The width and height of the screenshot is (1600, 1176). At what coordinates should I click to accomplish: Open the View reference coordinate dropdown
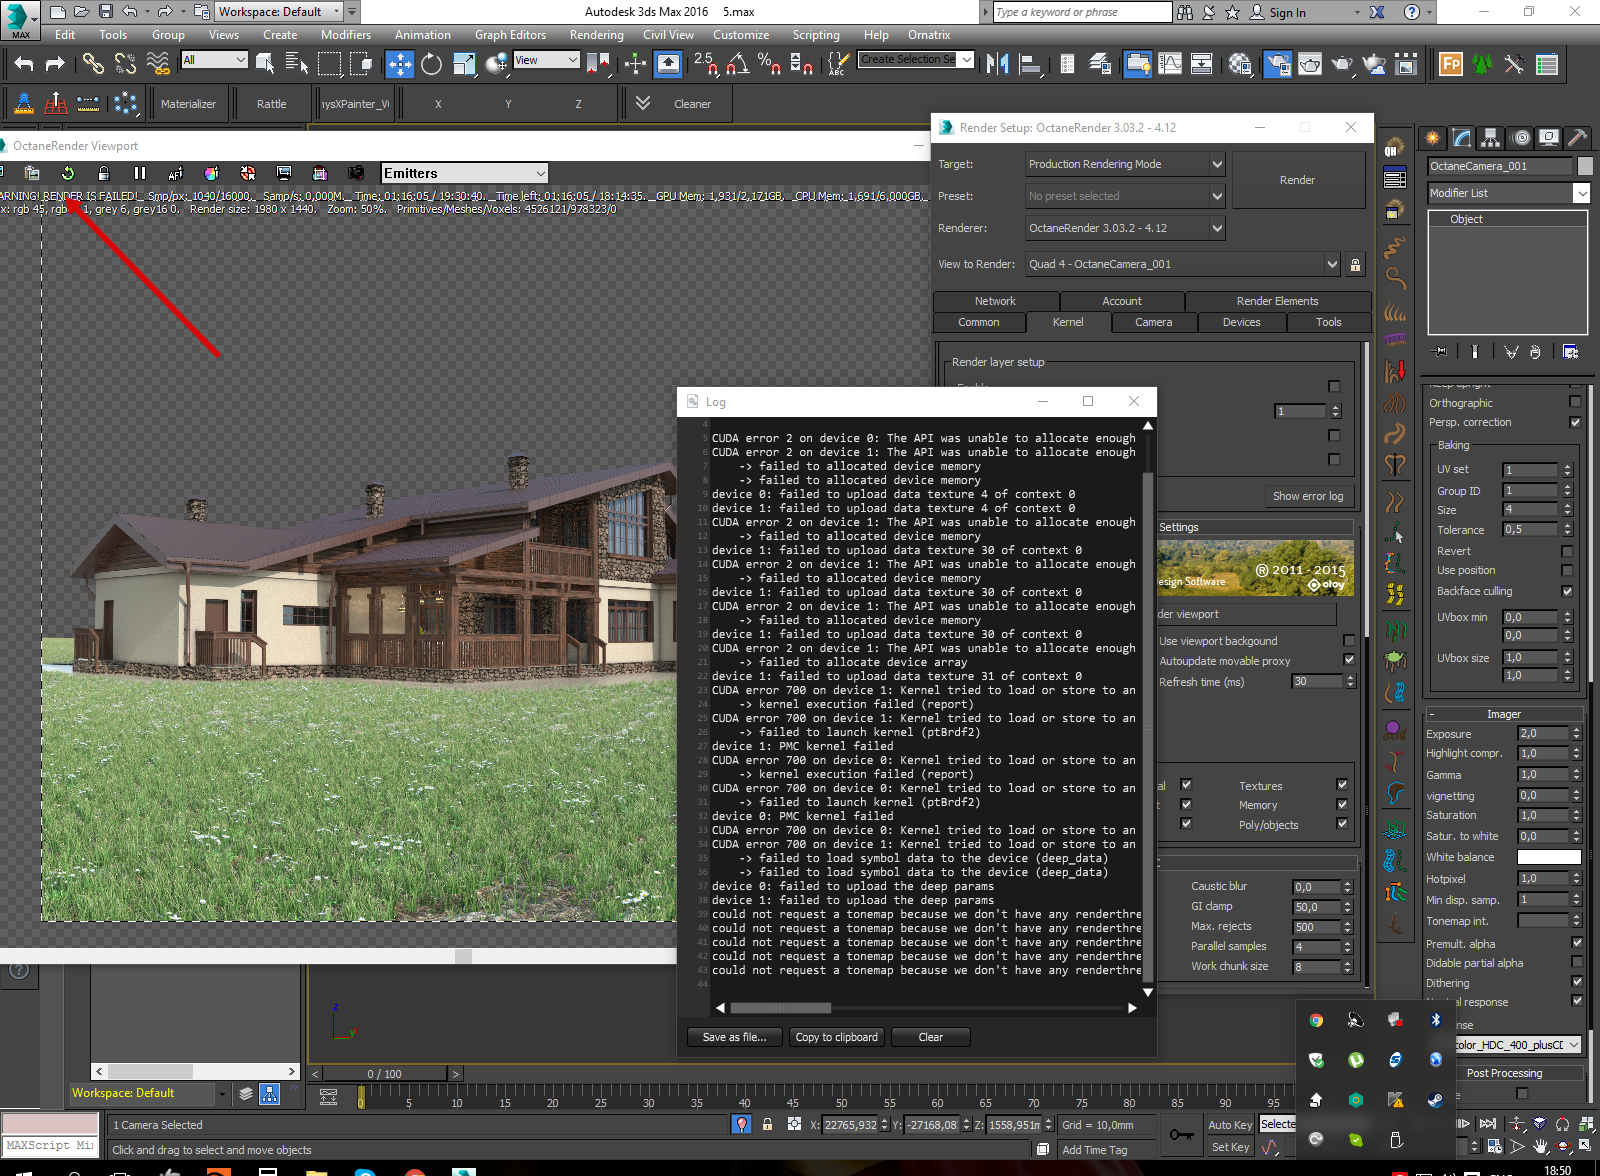click(x=547, y=60)
